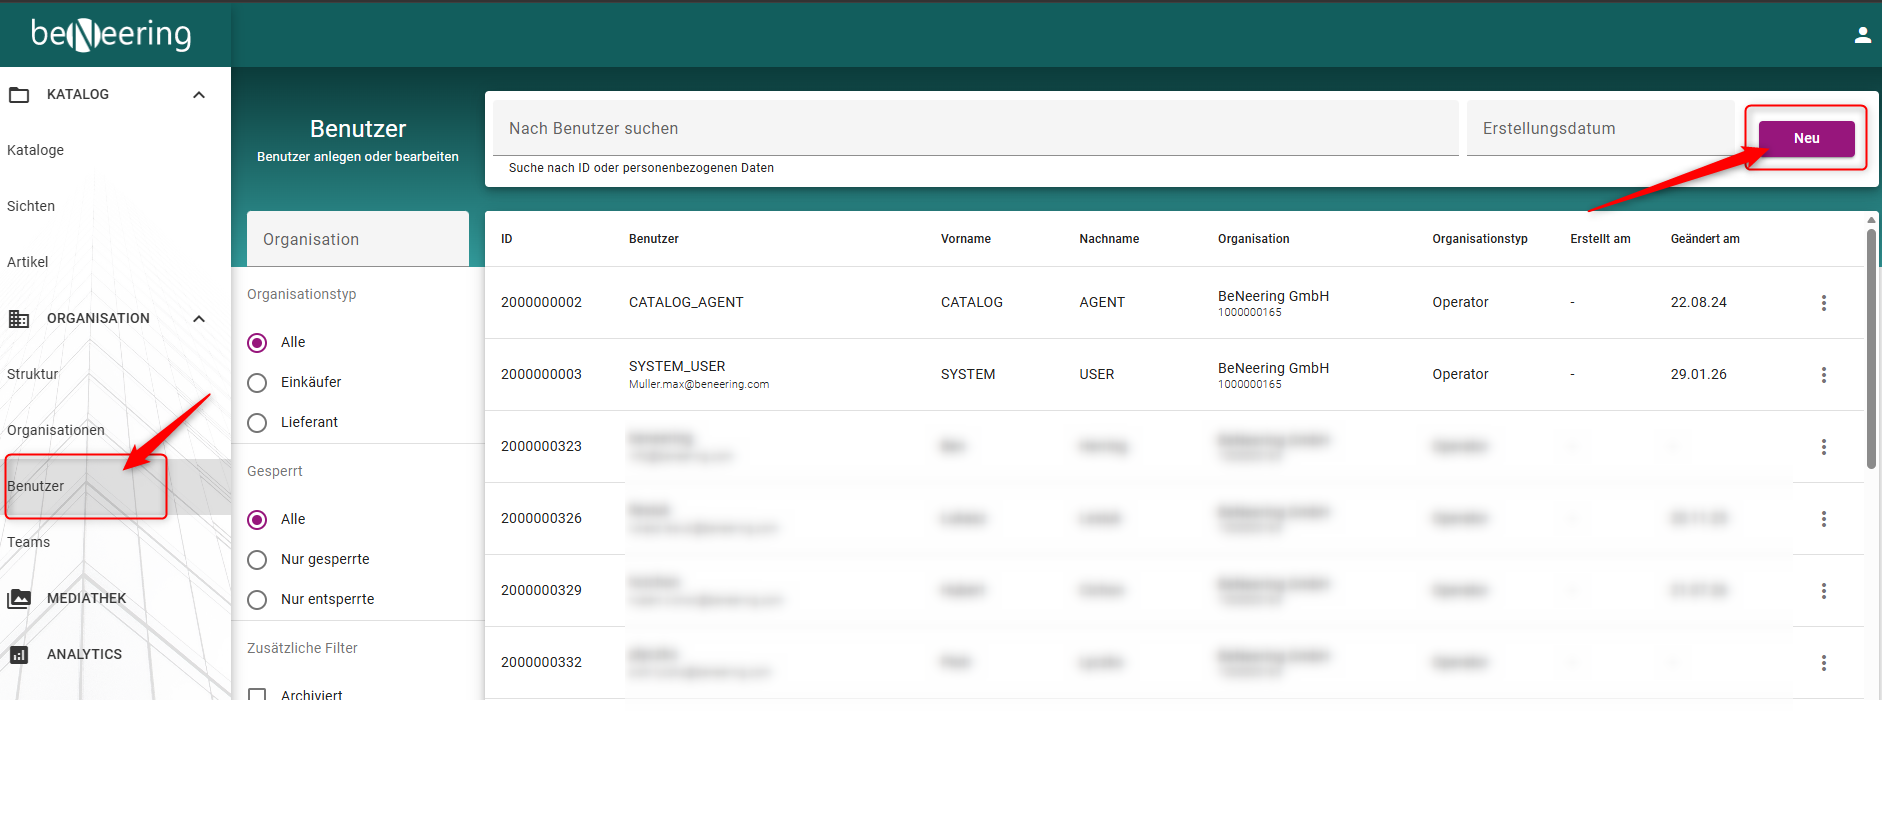Click the Neu button
1882x835 pixels.
coord(1806,139)
